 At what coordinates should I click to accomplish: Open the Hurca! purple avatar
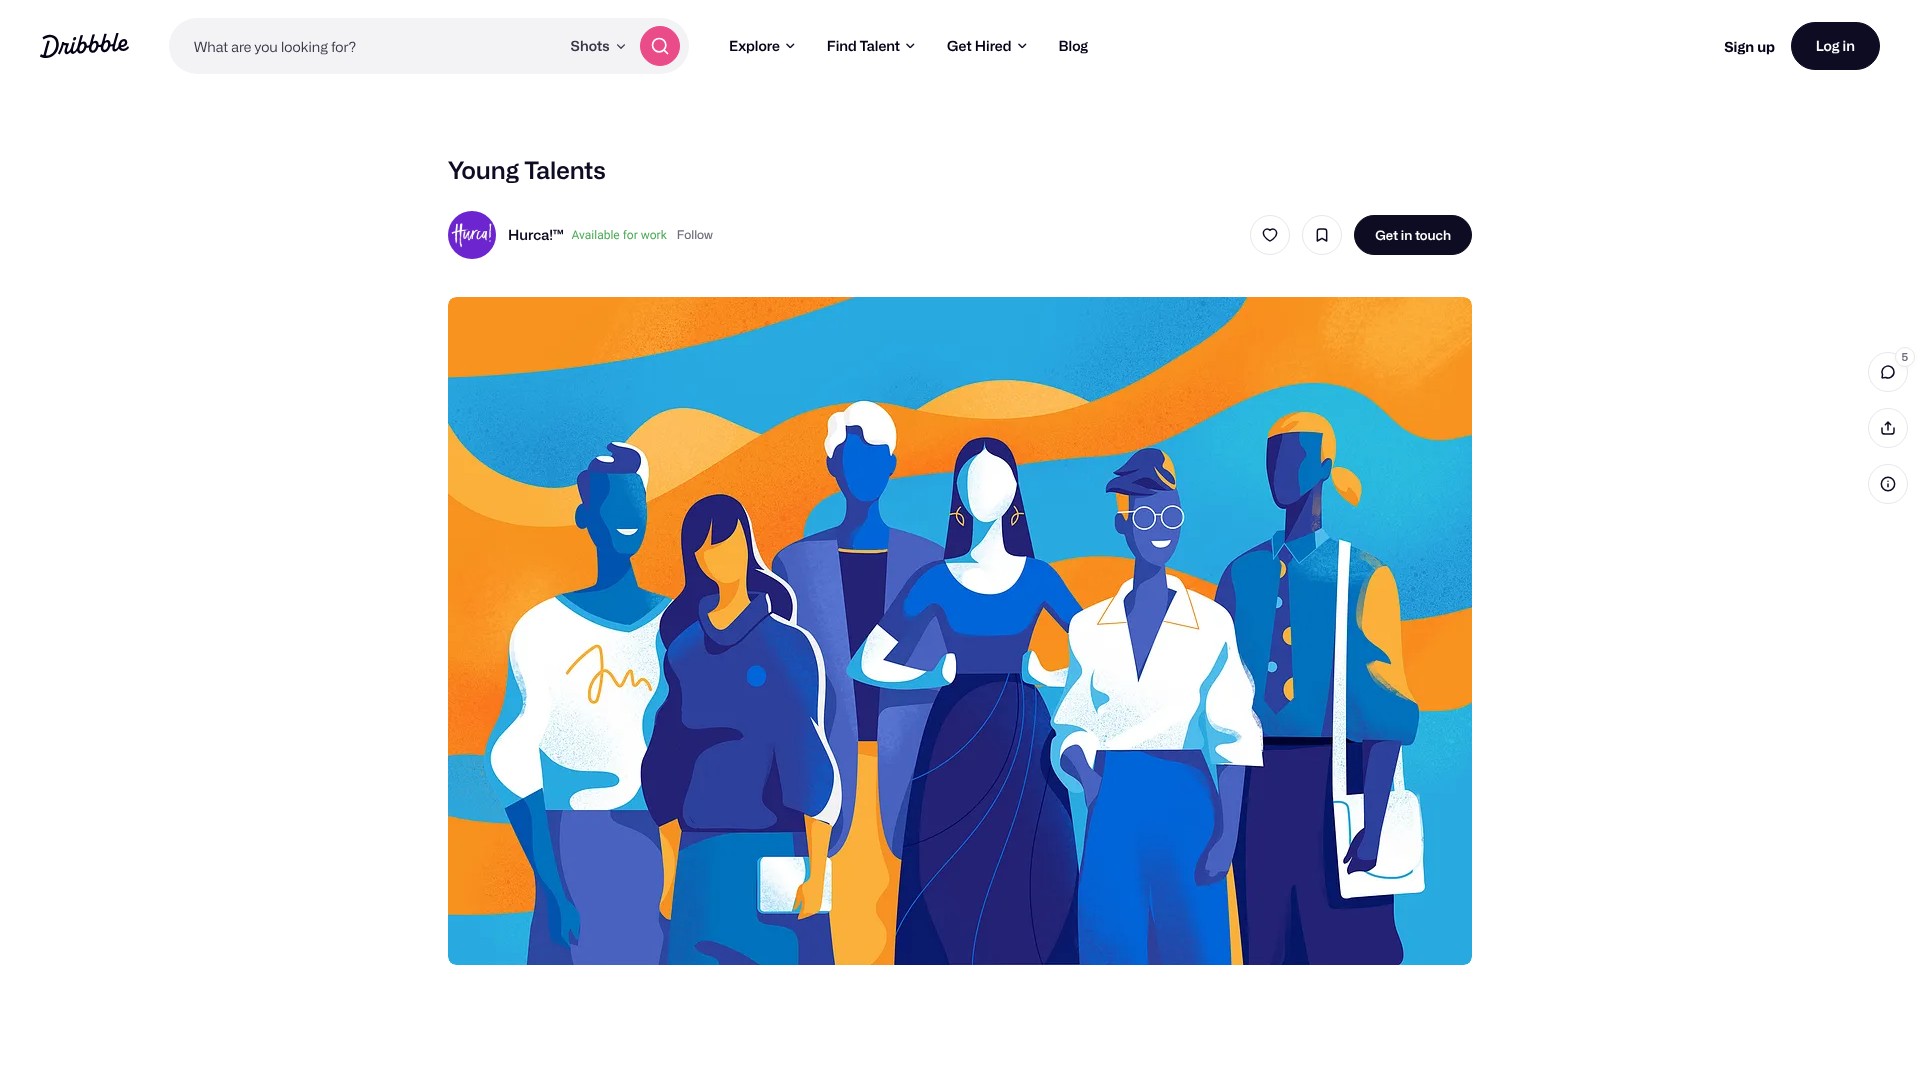pos(472,235)
